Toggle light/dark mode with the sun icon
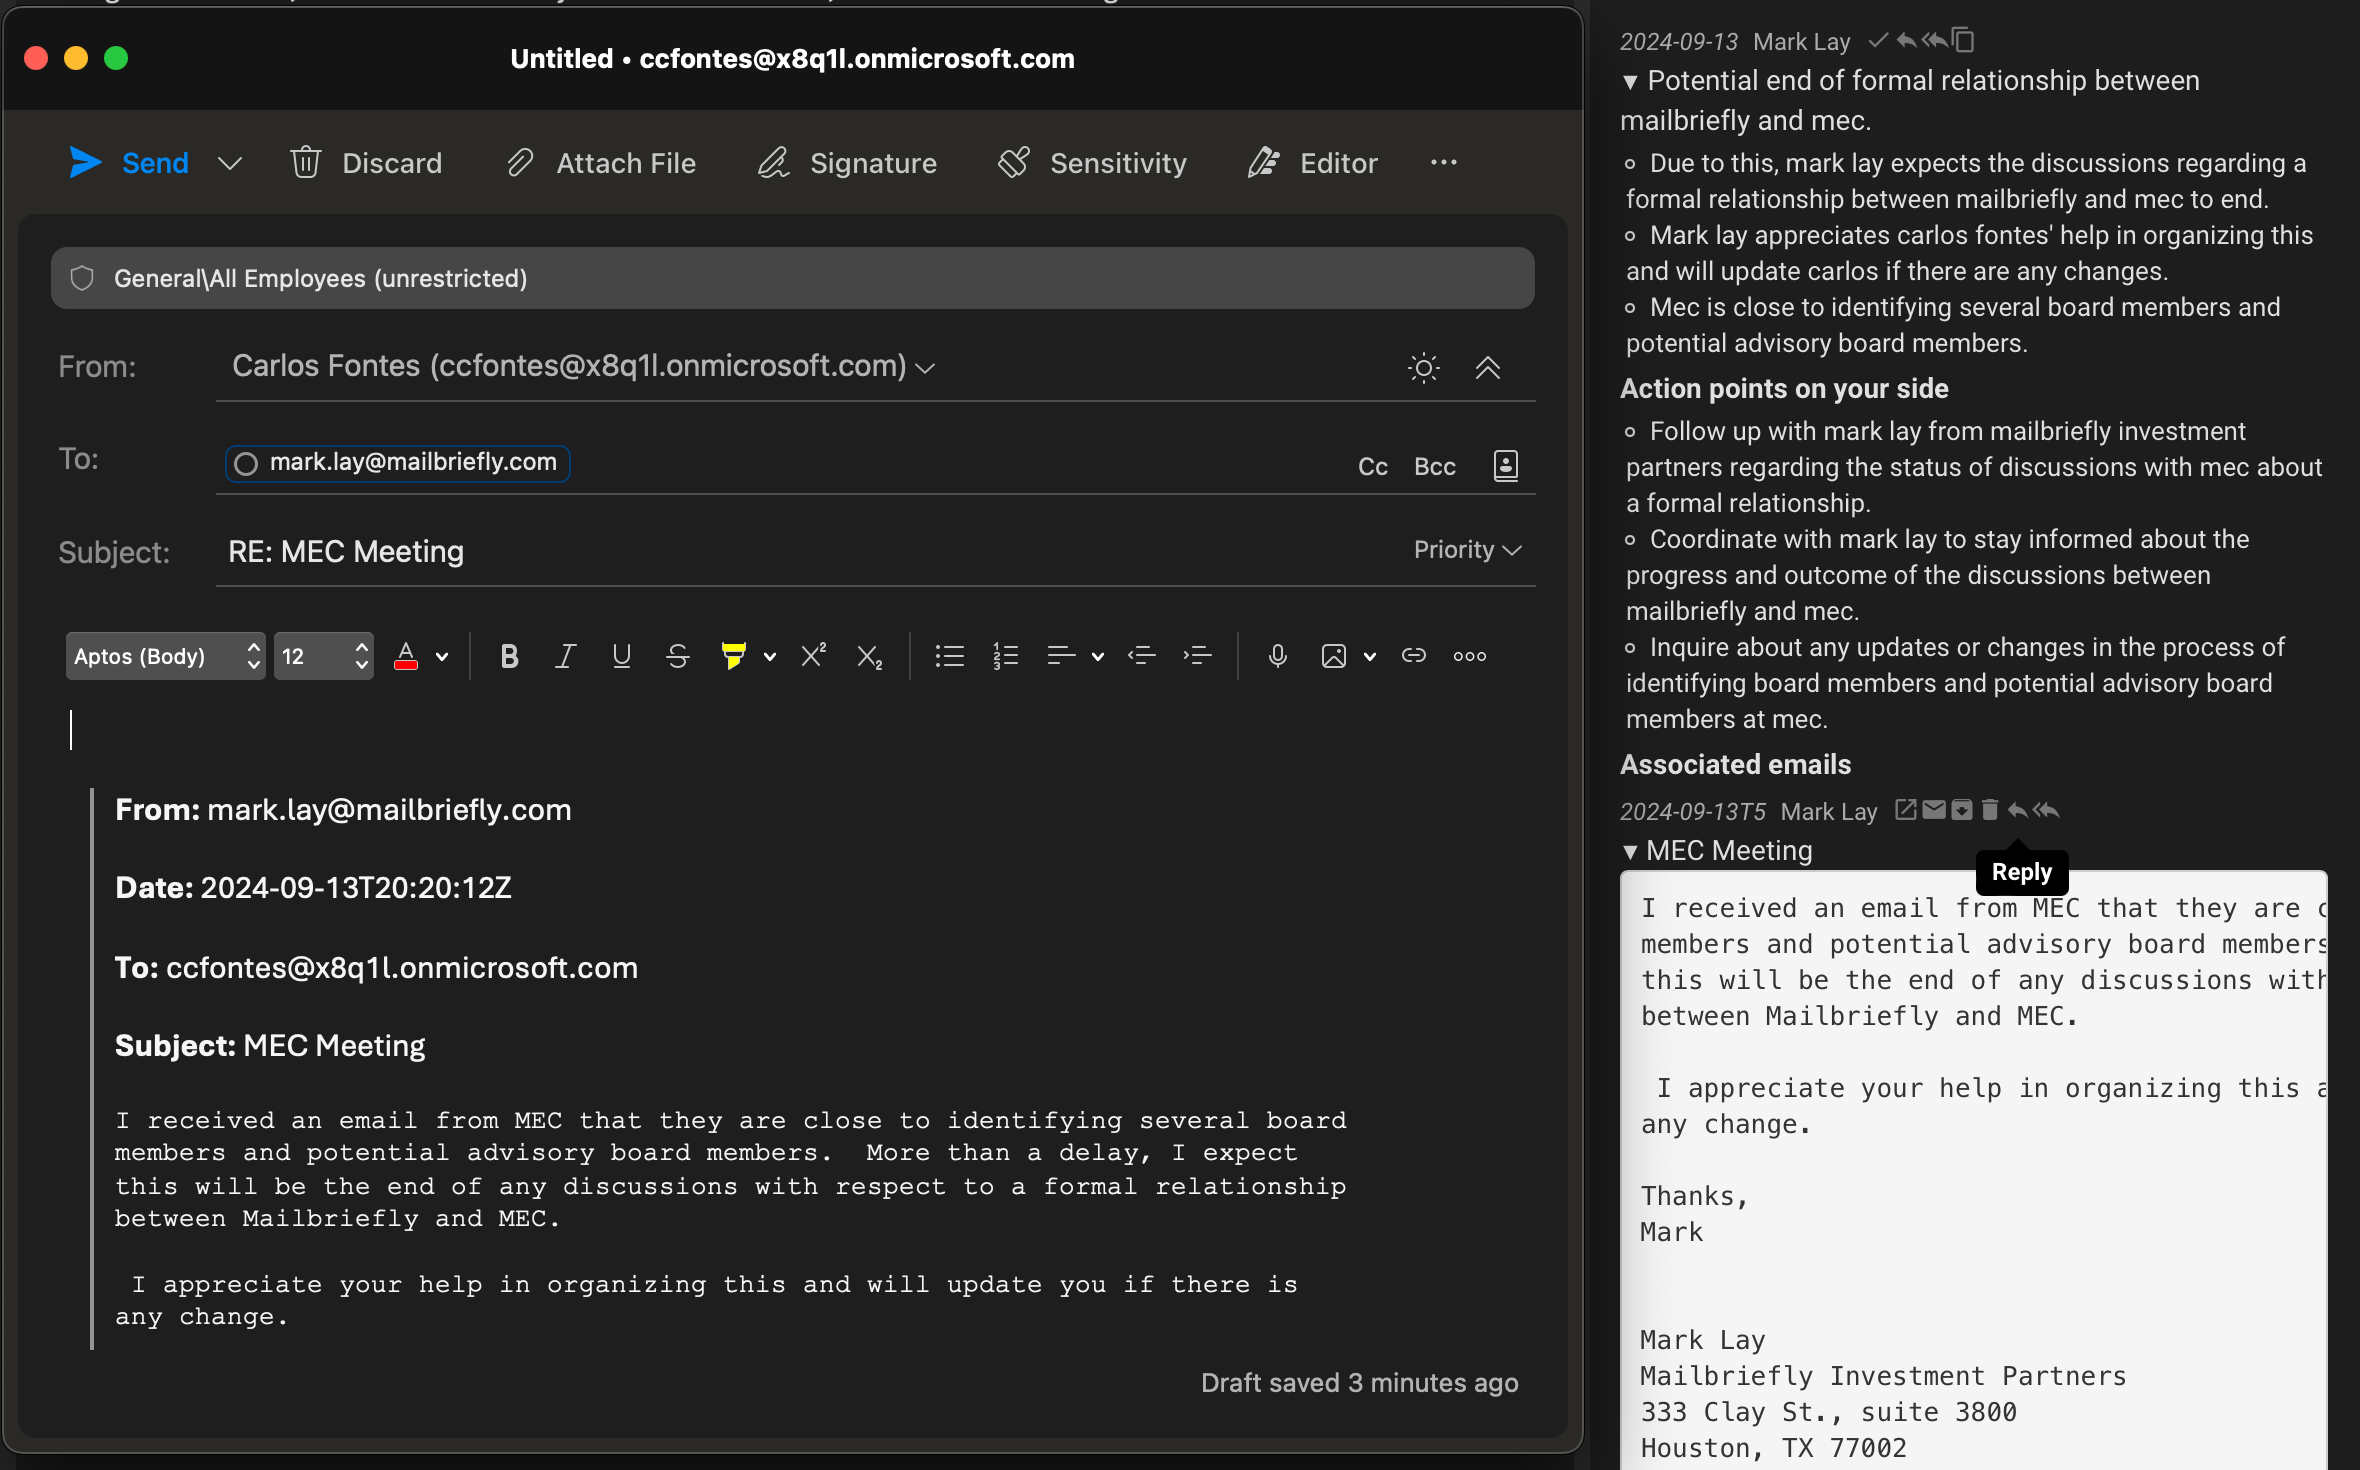Screen dimensions: 2360x1470 (x=1423, y=368)
